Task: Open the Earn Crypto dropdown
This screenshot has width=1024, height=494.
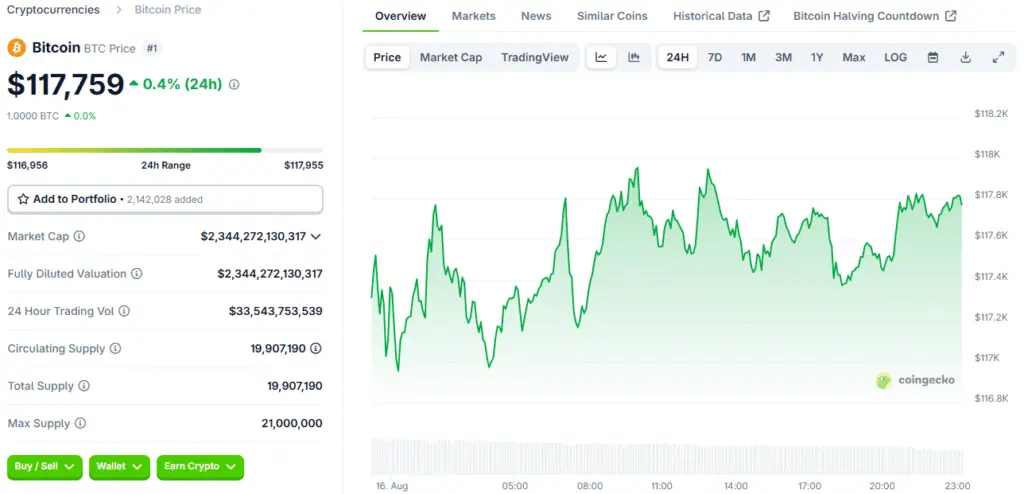Action: (x=200, y=467)
